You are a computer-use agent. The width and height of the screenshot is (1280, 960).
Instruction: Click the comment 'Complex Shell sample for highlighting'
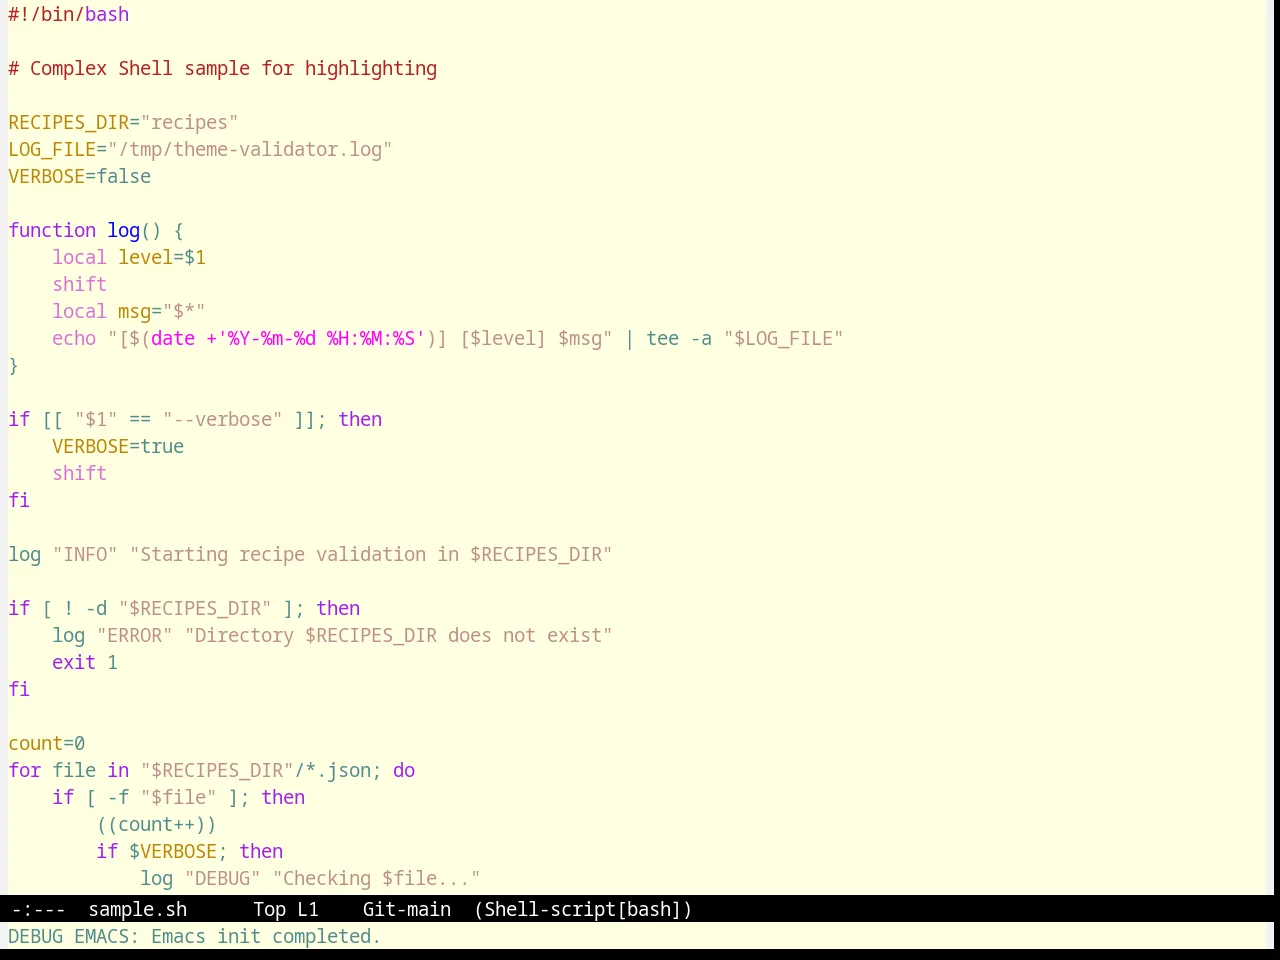[x=233, y=68]
